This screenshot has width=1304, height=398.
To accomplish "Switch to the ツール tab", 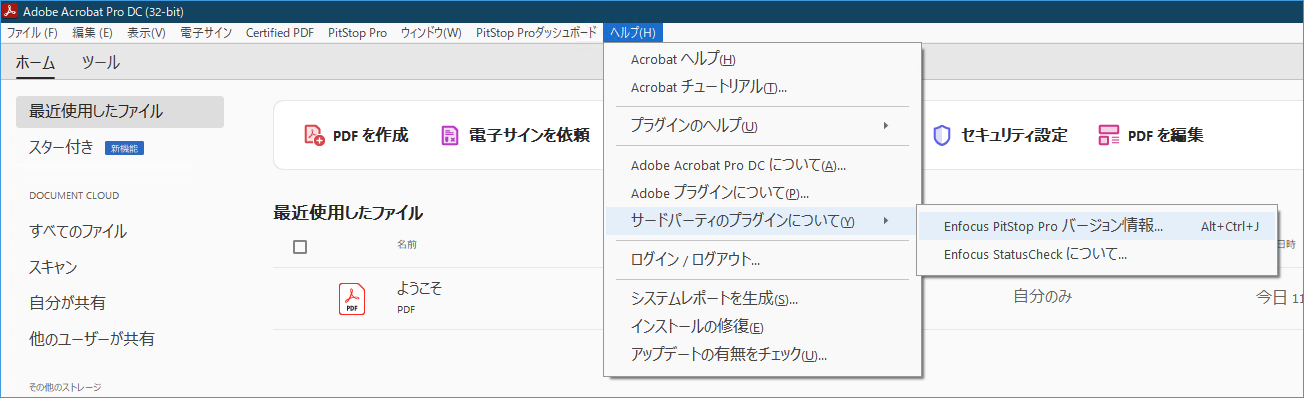I will point(101,63).
